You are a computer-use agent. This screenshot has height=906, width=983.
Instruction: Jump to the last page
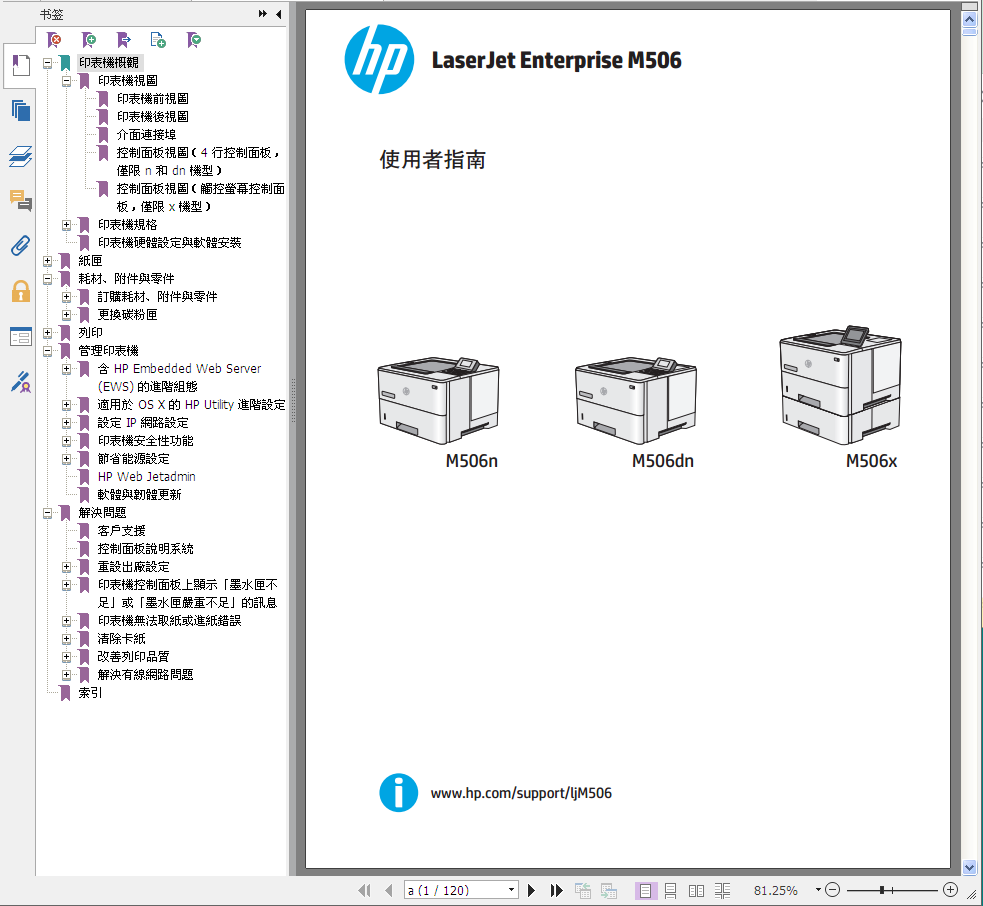556,890
